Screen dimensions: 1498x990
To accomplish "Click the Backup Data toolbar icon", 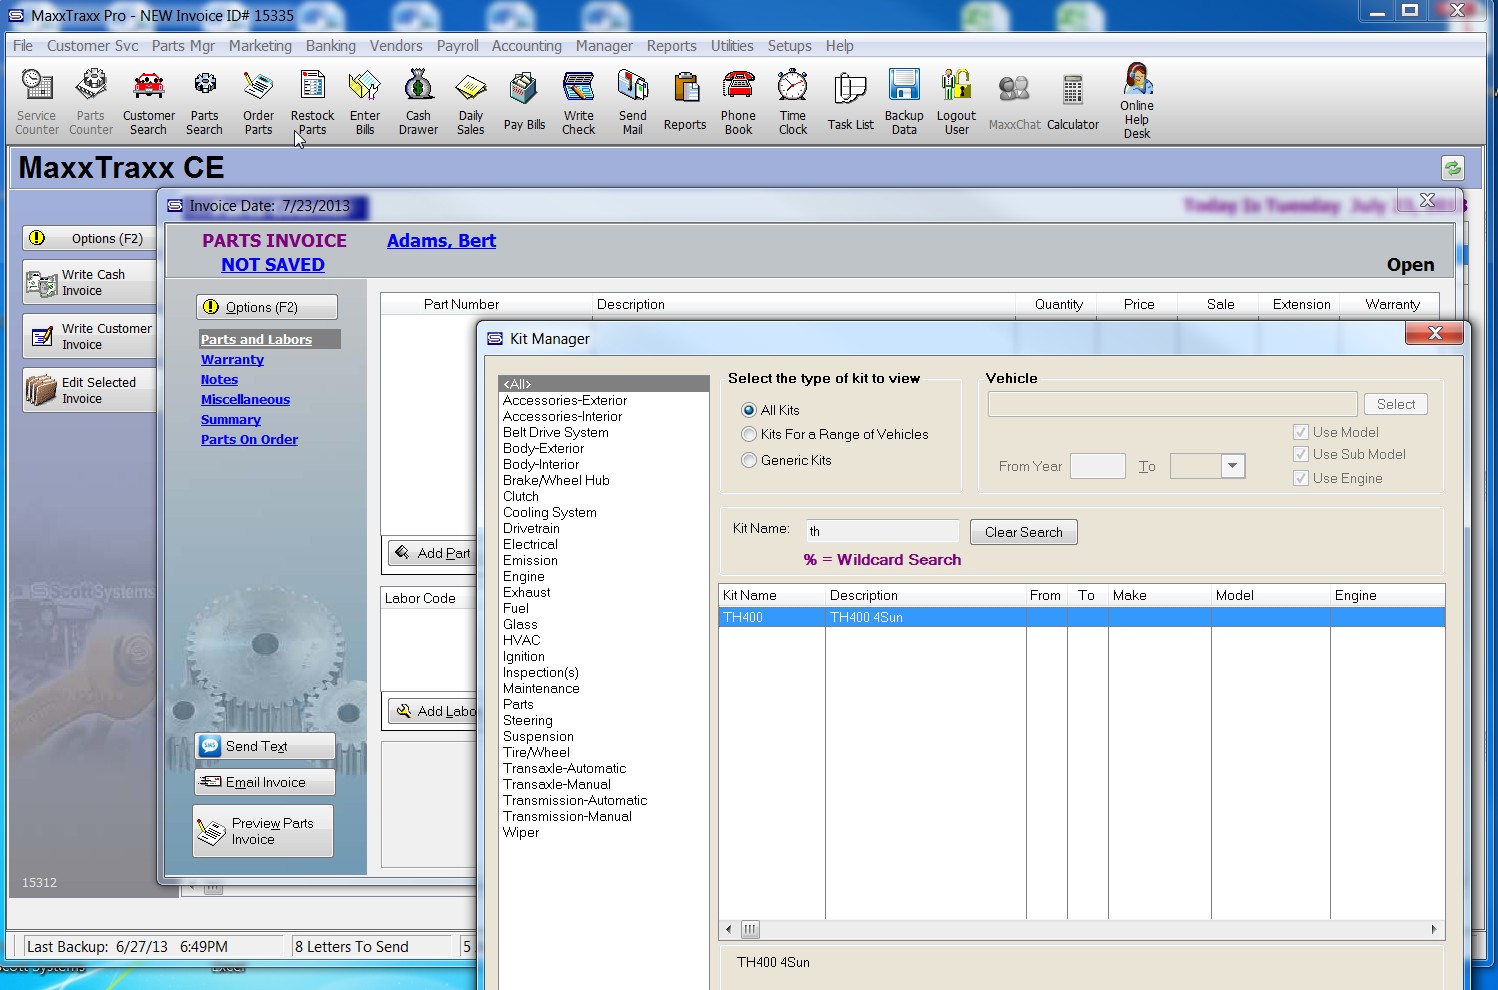I will 904,102.
